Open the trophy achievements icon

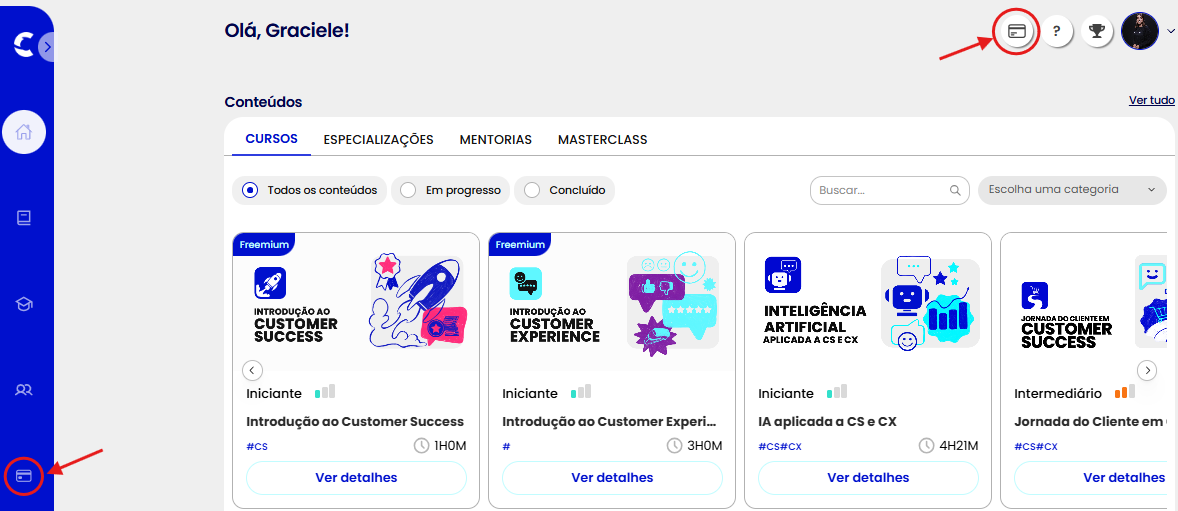coord(1097,32)
